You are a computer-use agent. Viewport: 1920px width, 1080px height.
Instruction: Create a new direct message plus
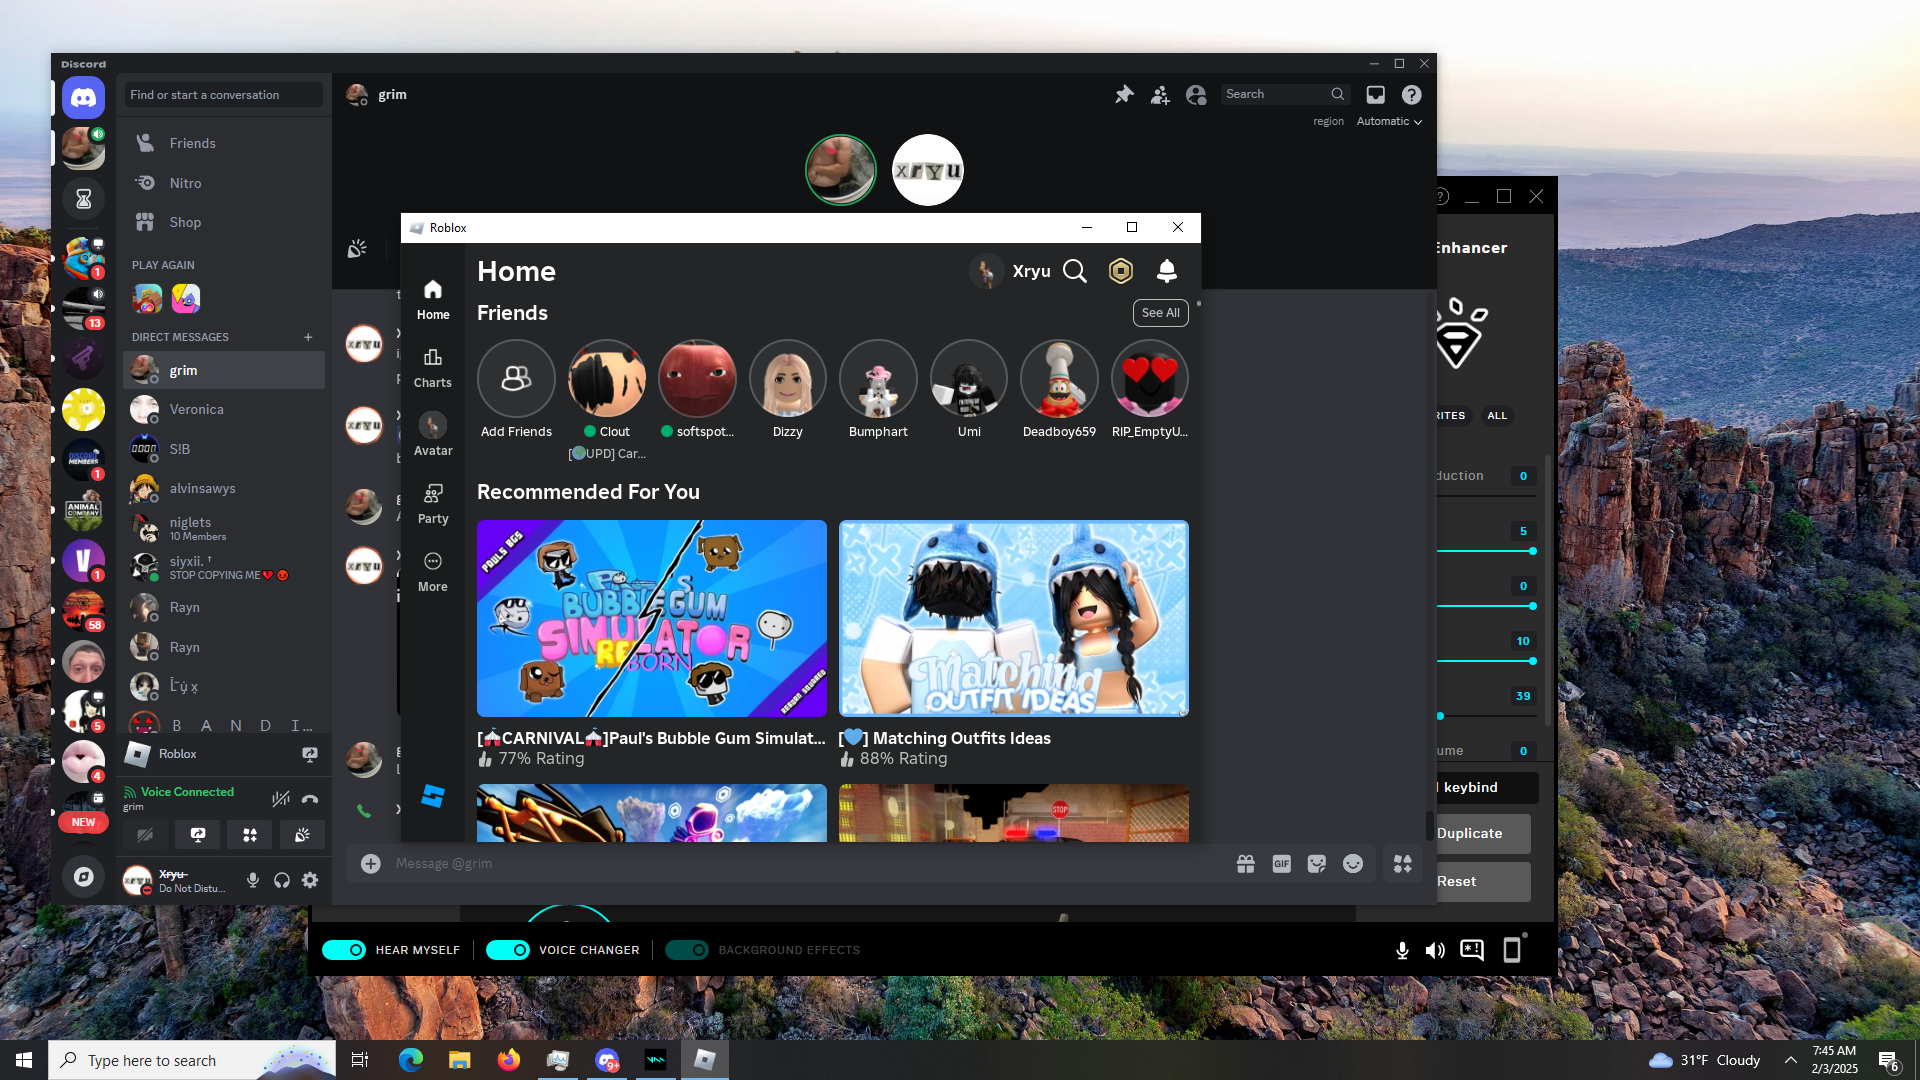point(308,337)
